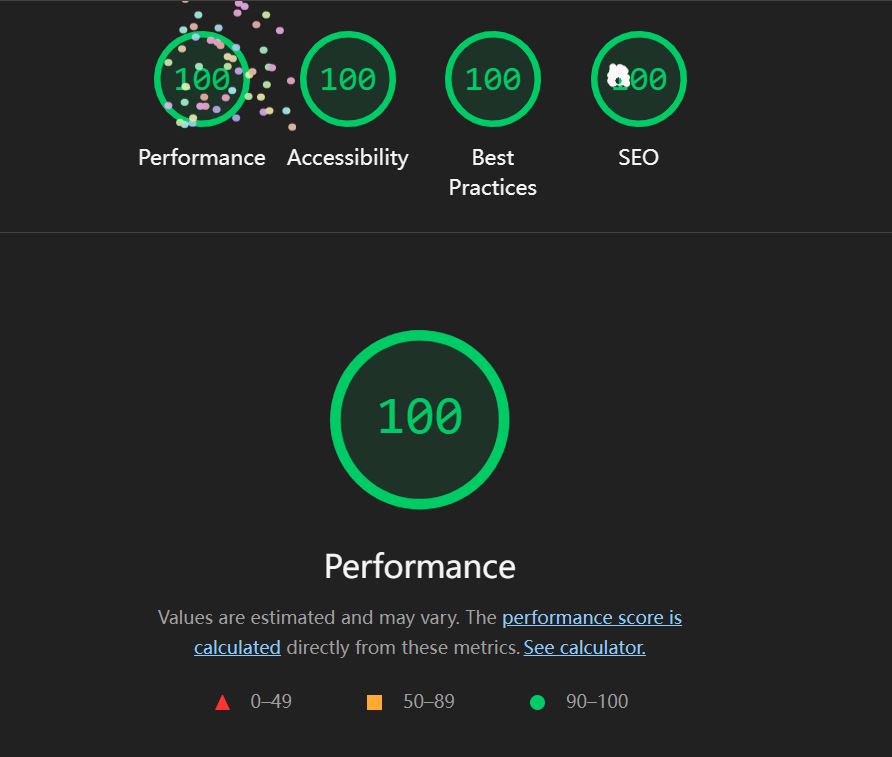
Task: Click the "90–100" score range text
Action: click(x=597, y=701)
